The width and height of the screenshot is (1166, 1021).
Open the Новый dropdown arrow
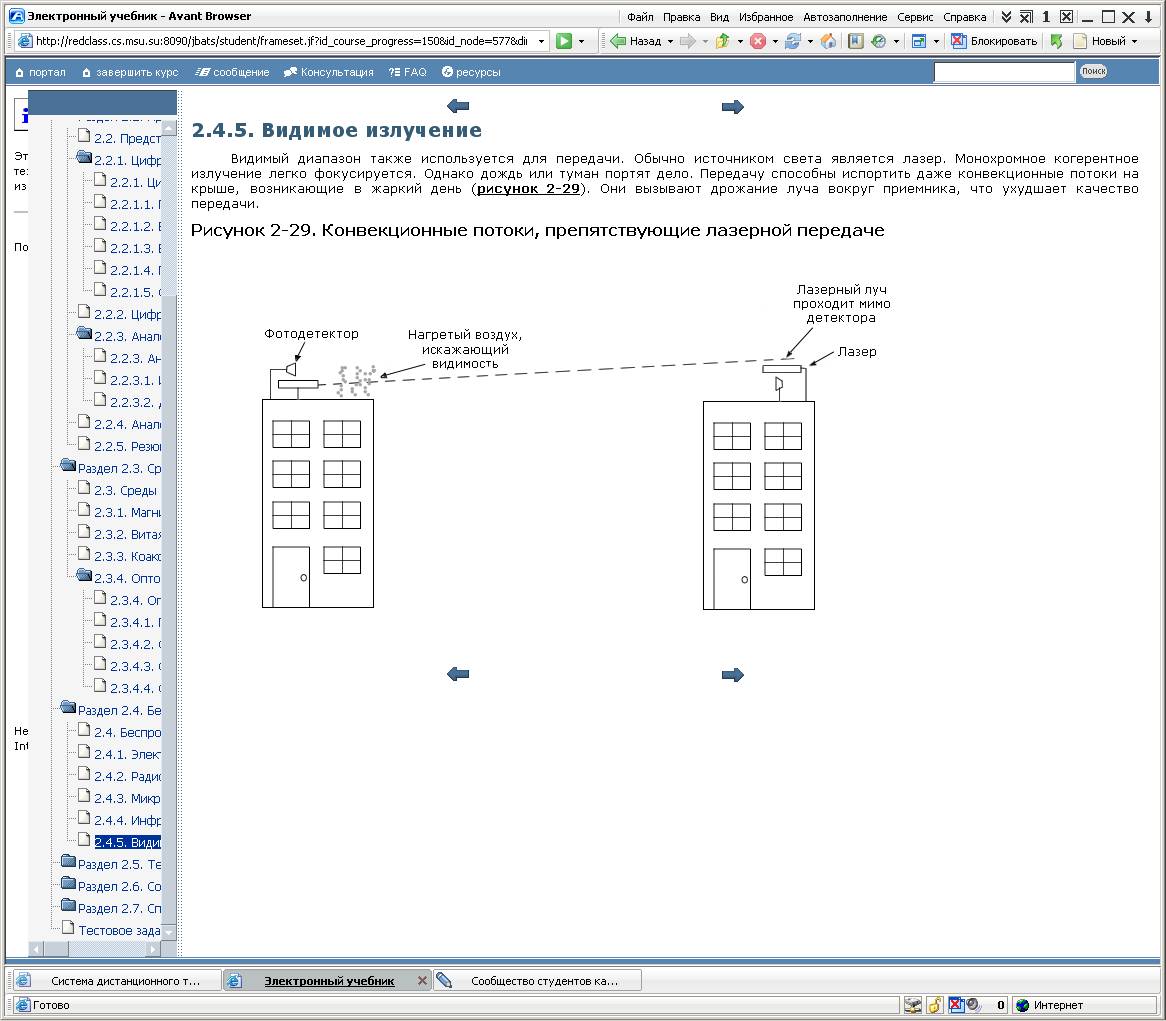1134,42
